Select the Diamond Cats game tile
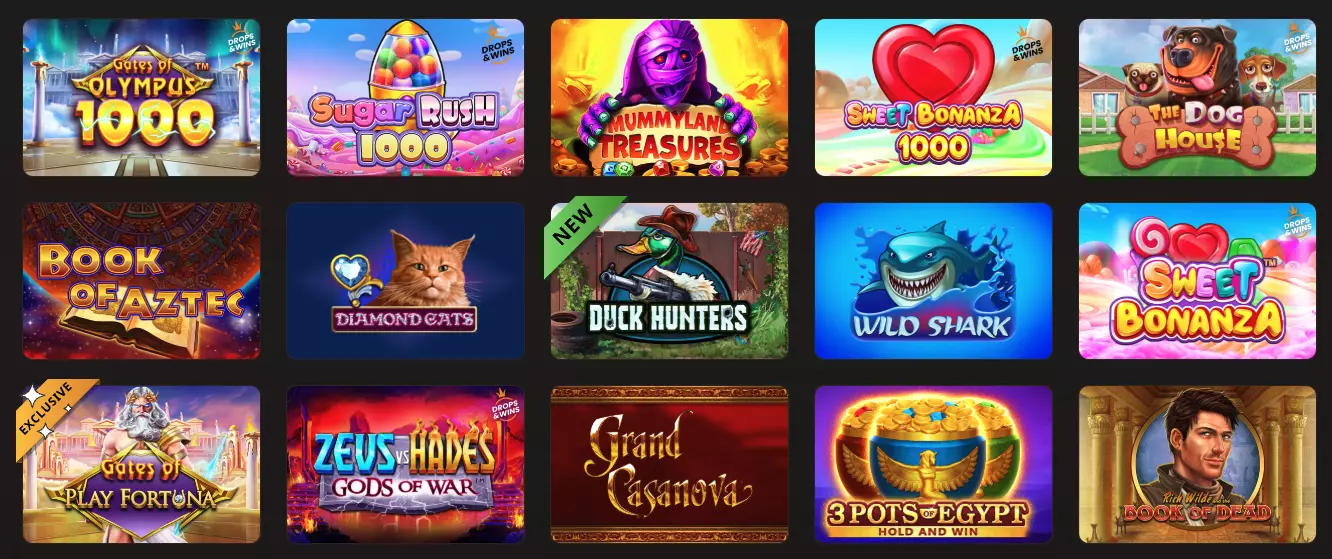 pos(405,281)
